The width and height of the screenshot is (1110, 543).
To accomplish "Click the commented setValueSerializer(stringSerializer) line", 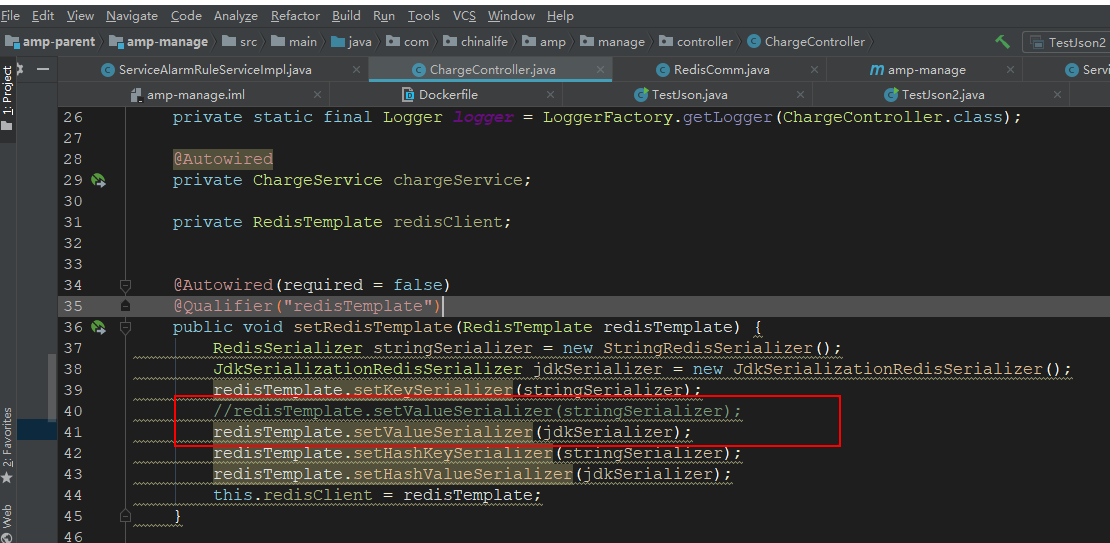I will pyautogui.click(x=478, y=411).
